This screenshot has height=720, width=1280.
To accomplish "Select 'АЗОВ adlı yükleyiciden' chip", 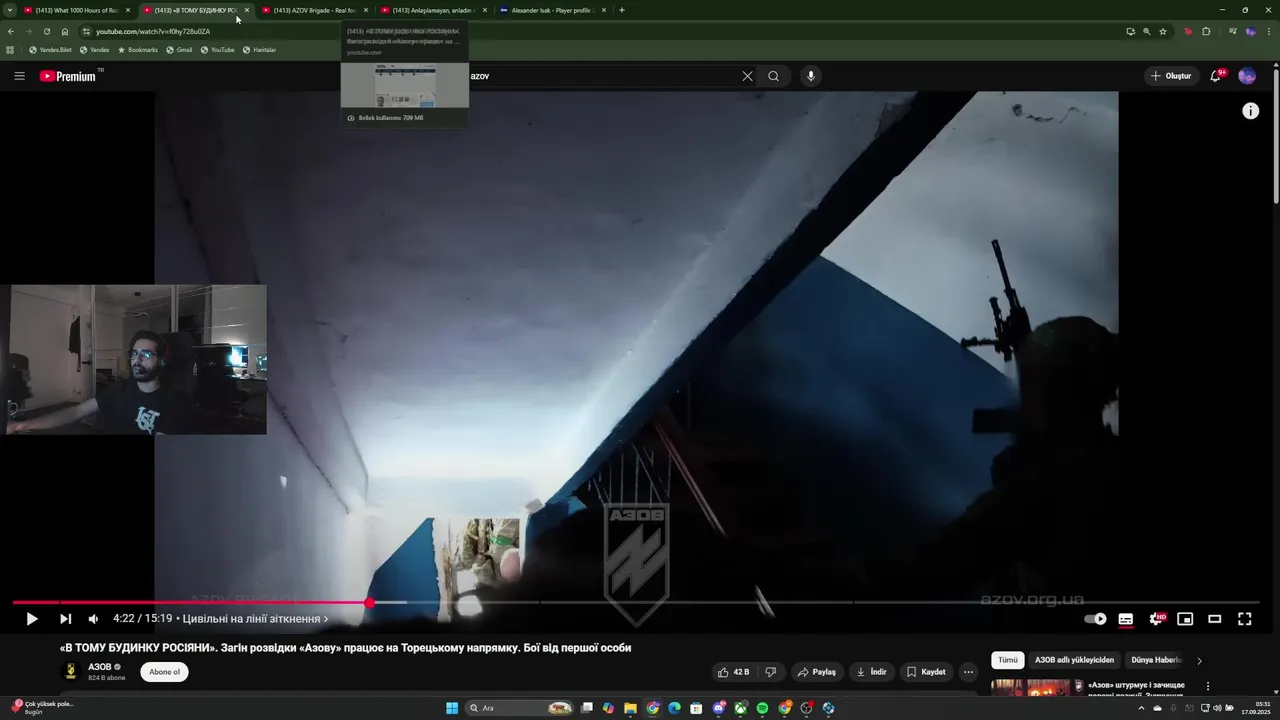I will point(1074,660).
